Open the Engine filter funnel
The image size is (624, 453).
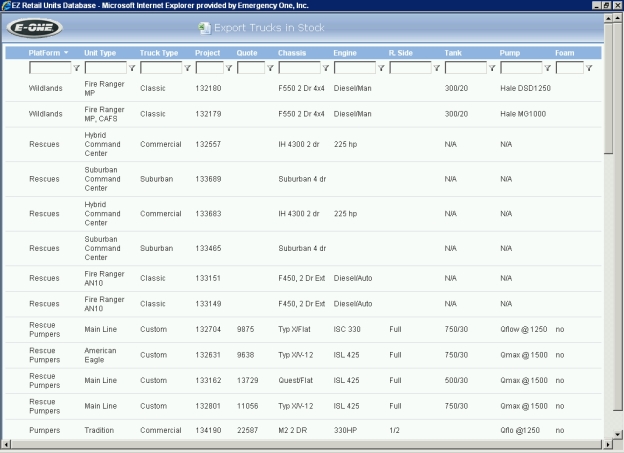click(381, 68)
